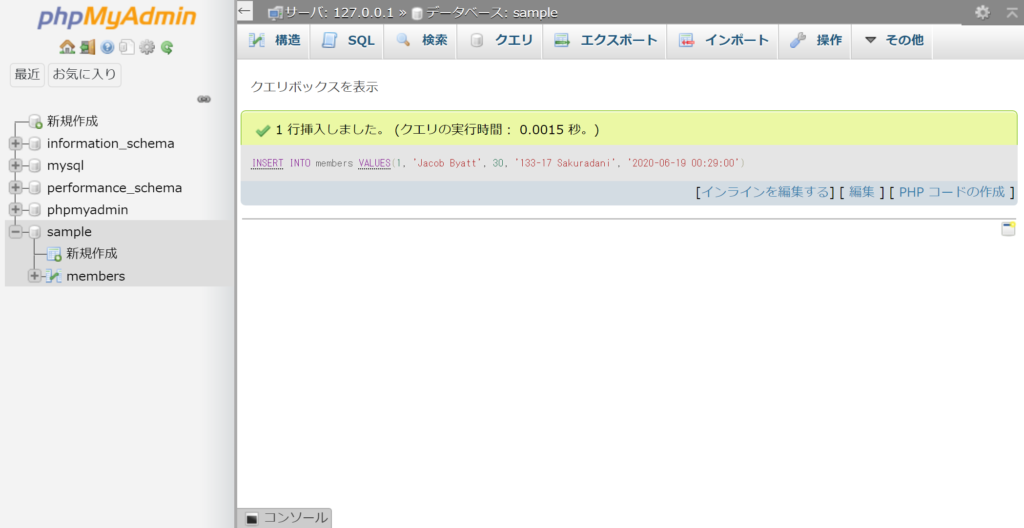Screen dimensions: 1024x528
Task: Click the home icon in phpMyAdmin sidebar
Action: coord(66,47)
